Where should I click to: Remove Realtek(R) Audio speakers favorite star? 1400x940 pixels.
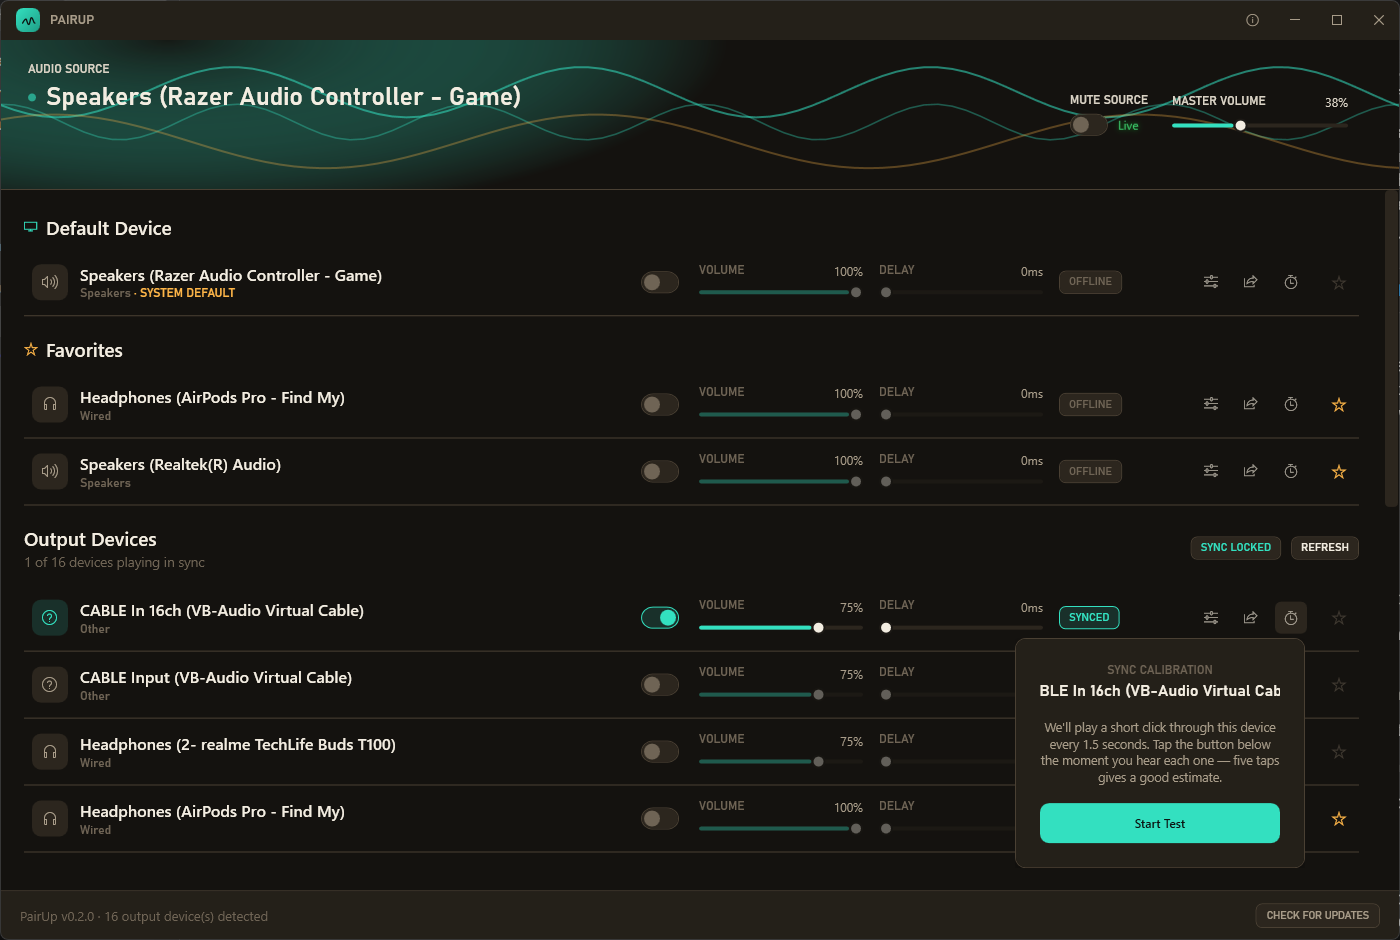(x=1339, y=472)
